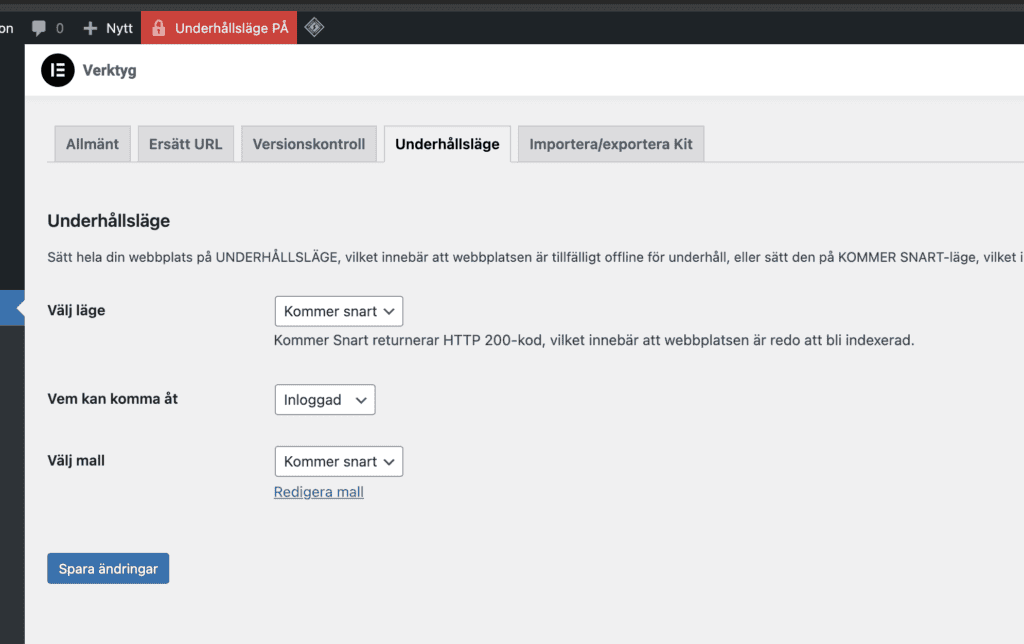Click the Verktyg page title

(110, 70)
